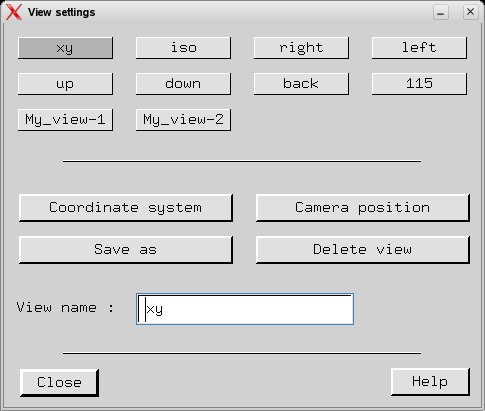The width and height of the screenshot is (485, 411).
Task: Choose the right view preset
Action: pyautogui.click(x=301, y=48)
